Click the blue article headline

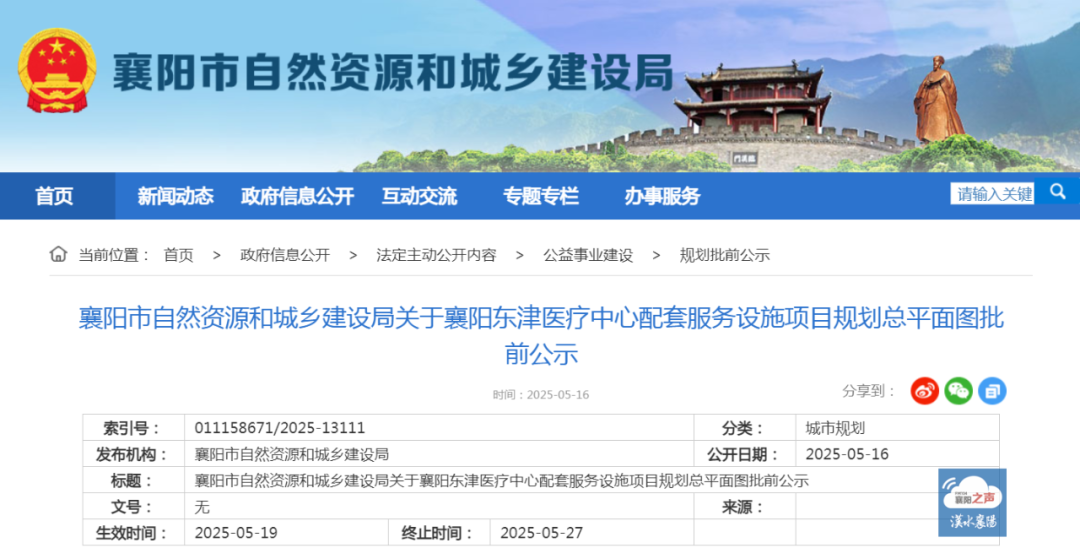[x=541, y=336]
